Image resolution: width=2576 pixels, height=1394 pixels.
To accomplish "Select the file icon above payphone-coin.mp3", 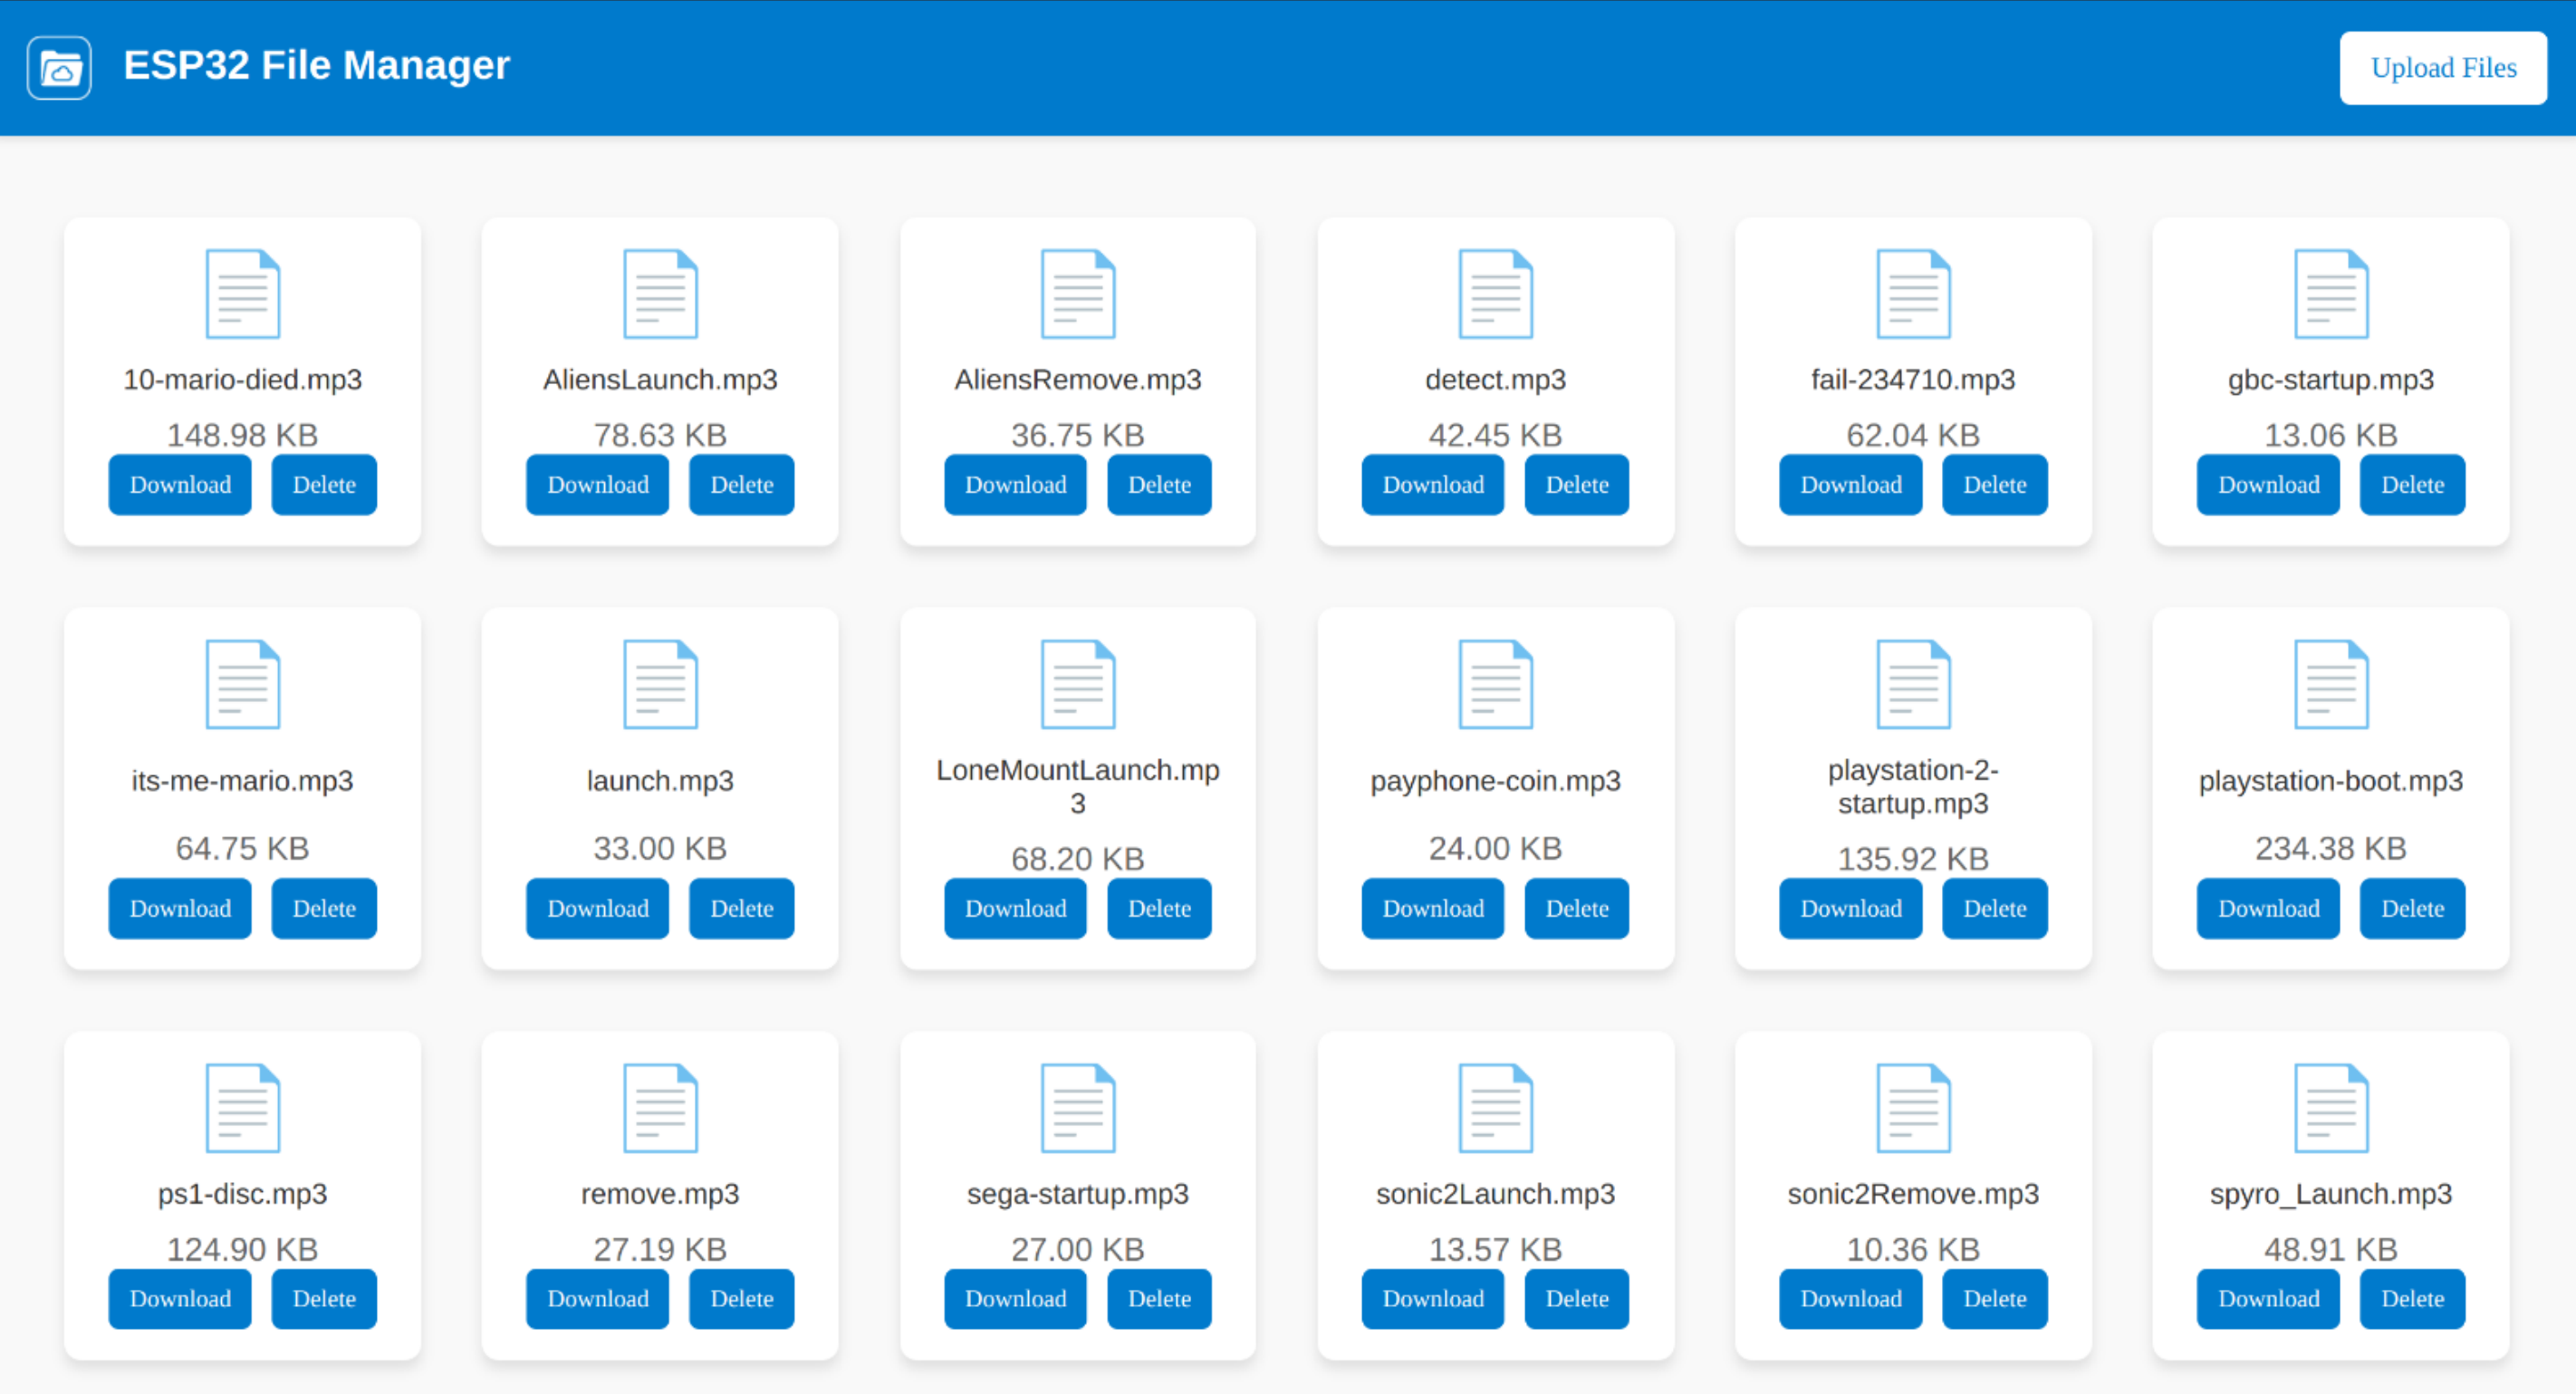I will tap(1495, 683).
